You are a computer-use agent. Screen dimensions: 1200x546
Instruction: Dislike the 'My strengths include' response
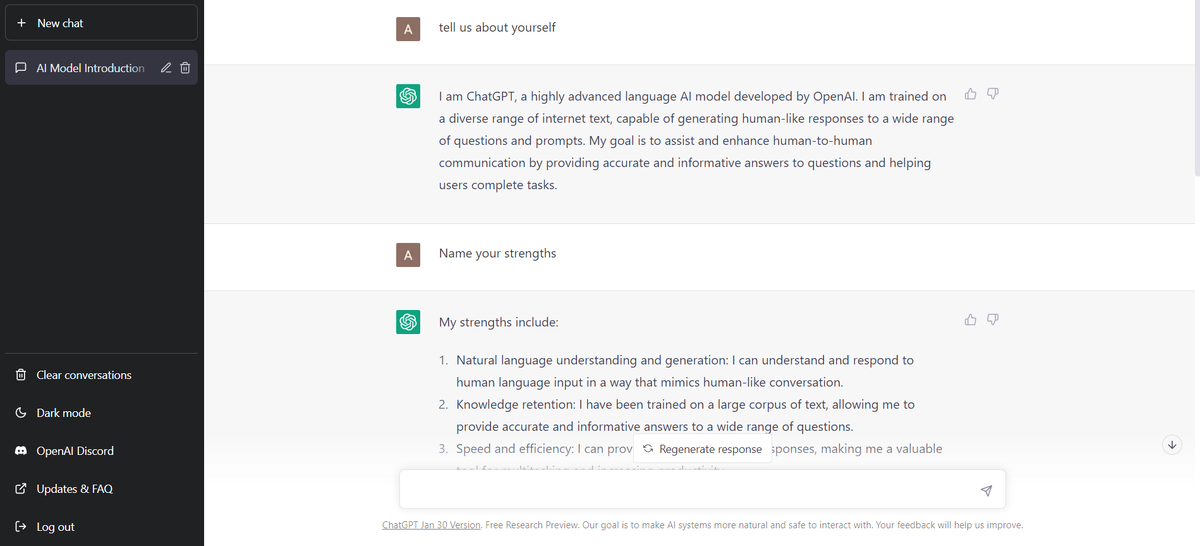993,320
